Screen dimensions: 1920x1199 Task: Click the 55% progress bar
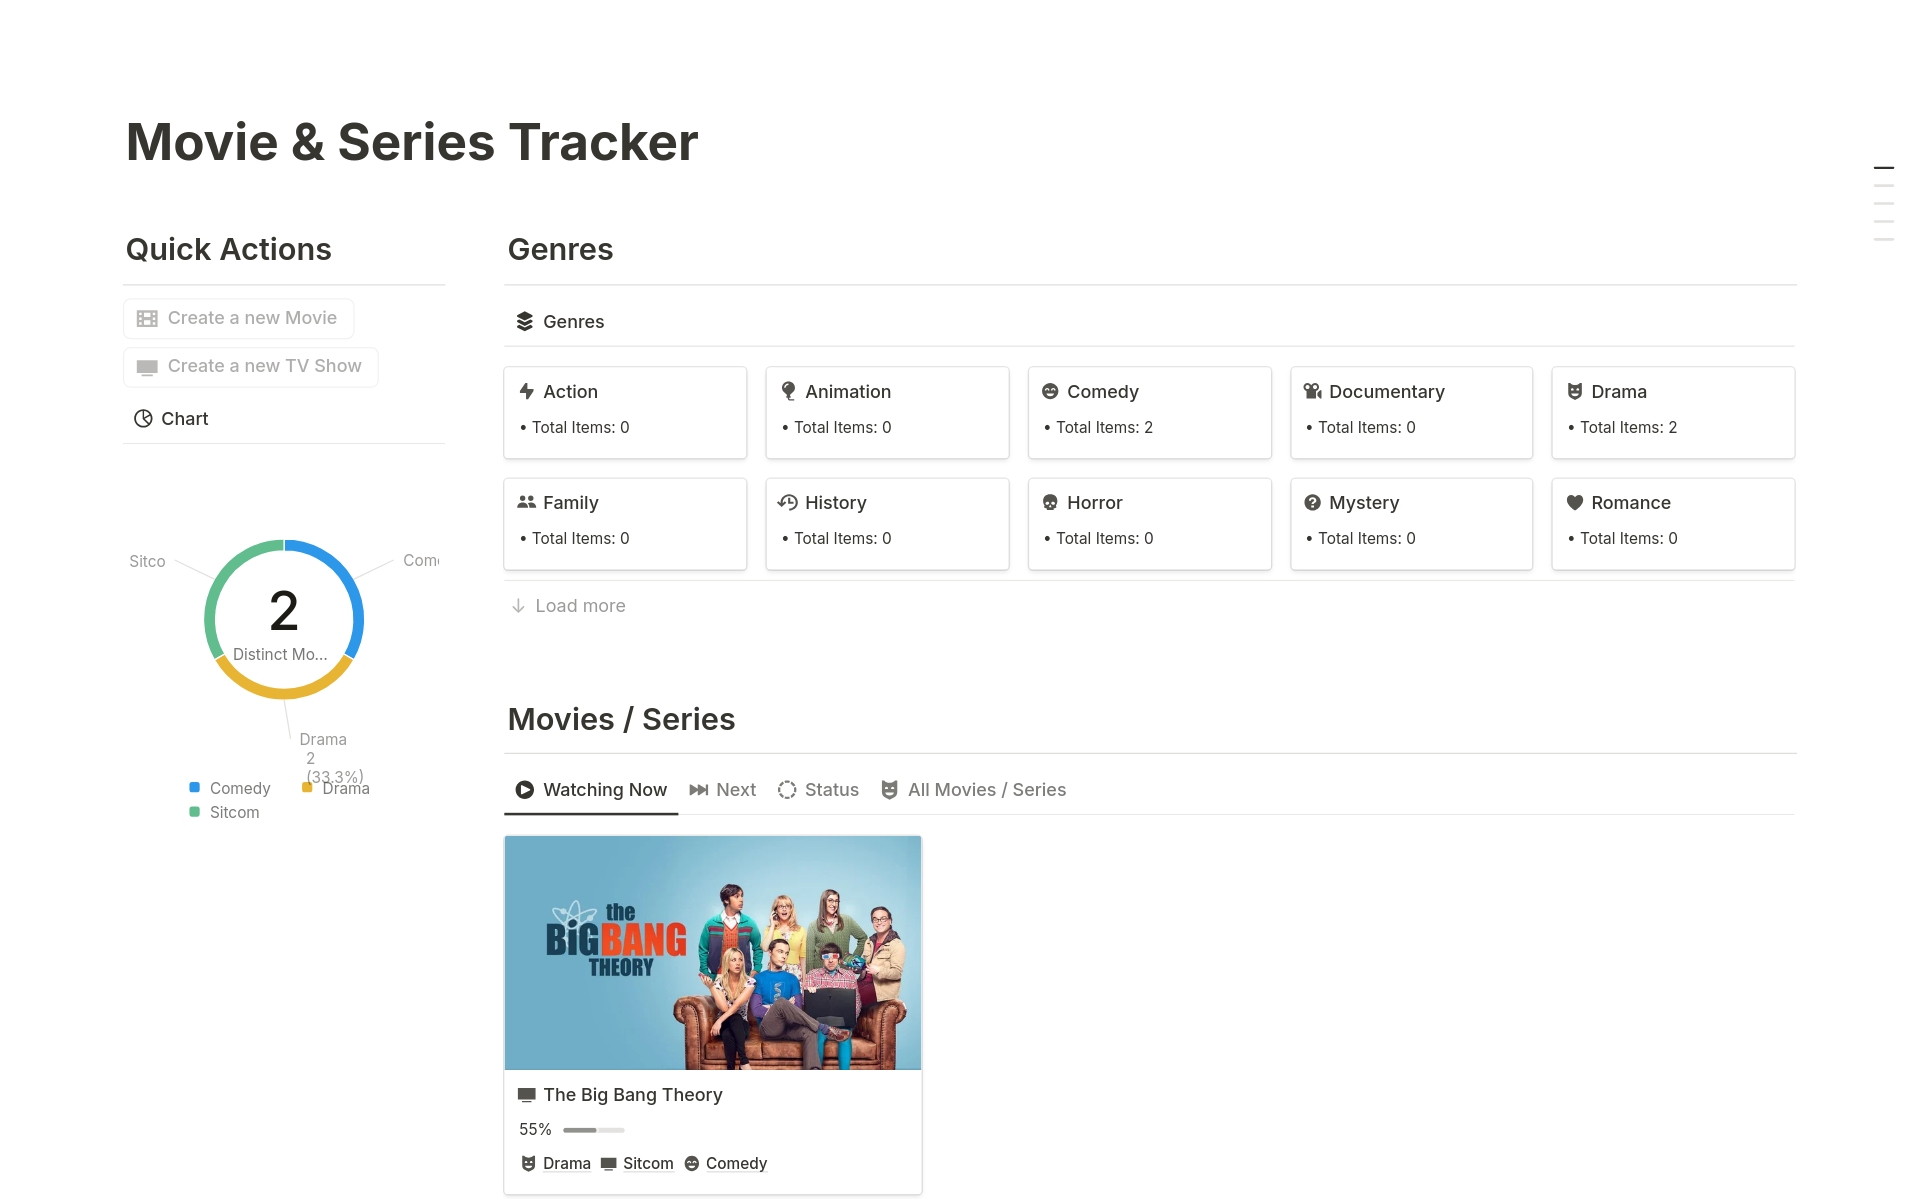coord(593,1129)
